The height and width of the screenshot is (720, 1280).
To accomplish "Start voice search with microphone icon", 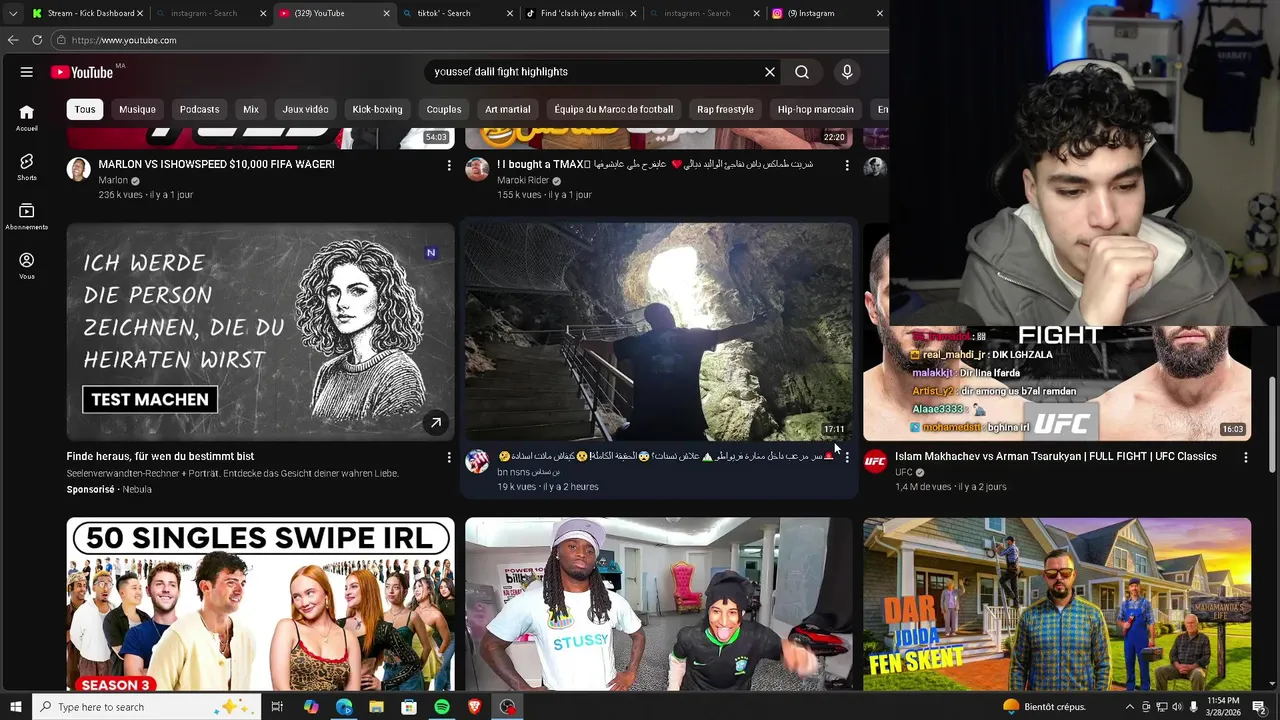I will [847, 72].
